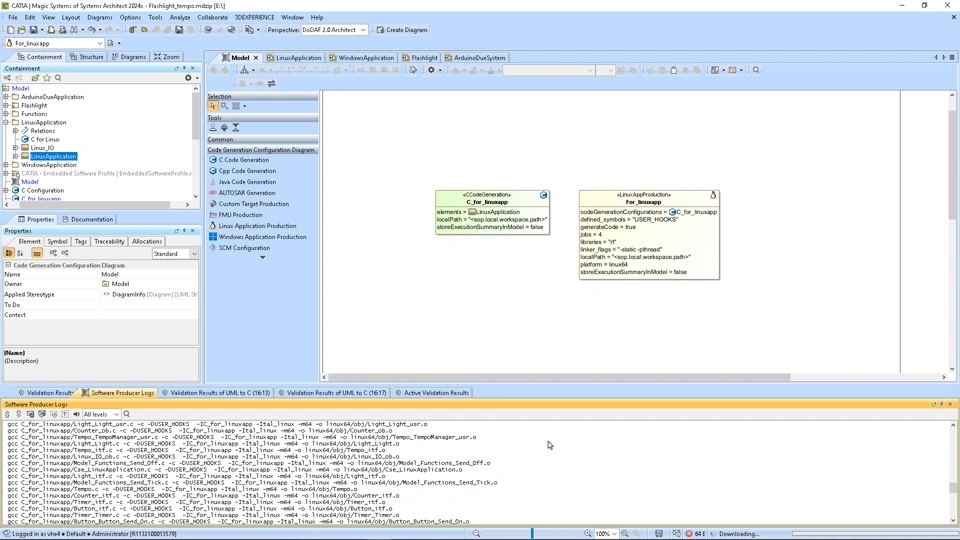Open the Standard properties mode dropdown
This screenshot has height=540, width=960.
(174, 253)
